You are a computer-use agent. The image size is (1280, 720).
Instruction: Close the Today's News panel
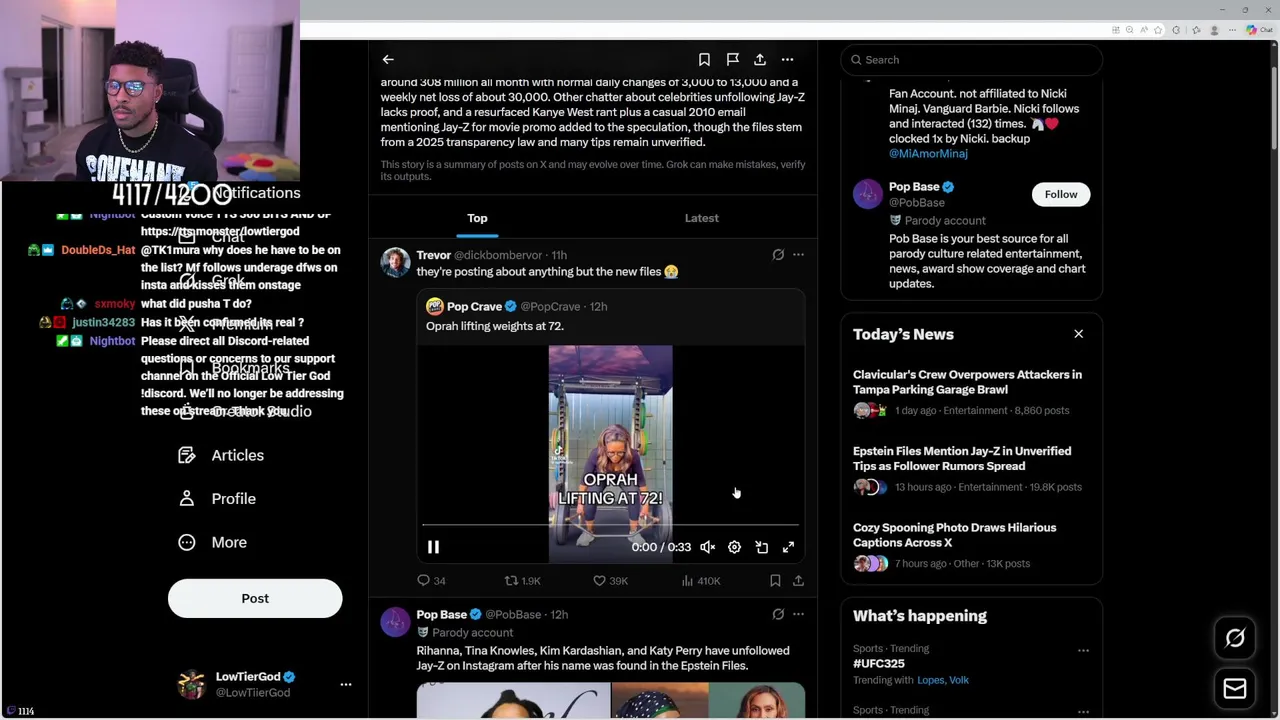coord(1078,334)
